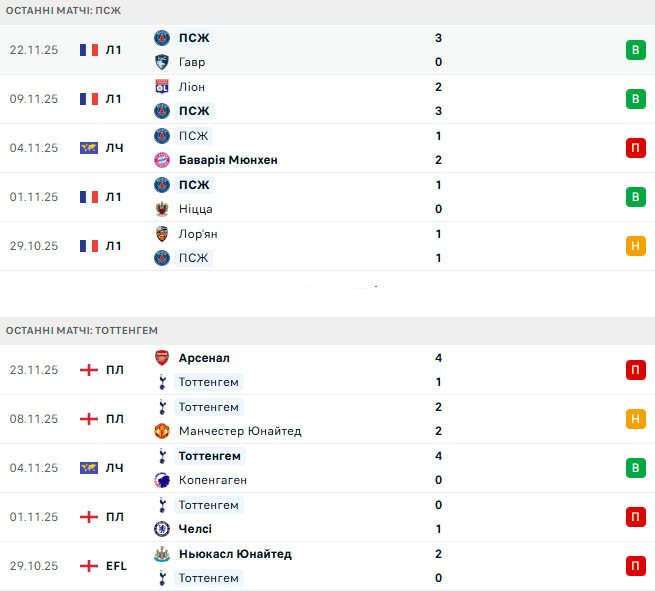Open the Челсі team link

click(x=195, y=529)
